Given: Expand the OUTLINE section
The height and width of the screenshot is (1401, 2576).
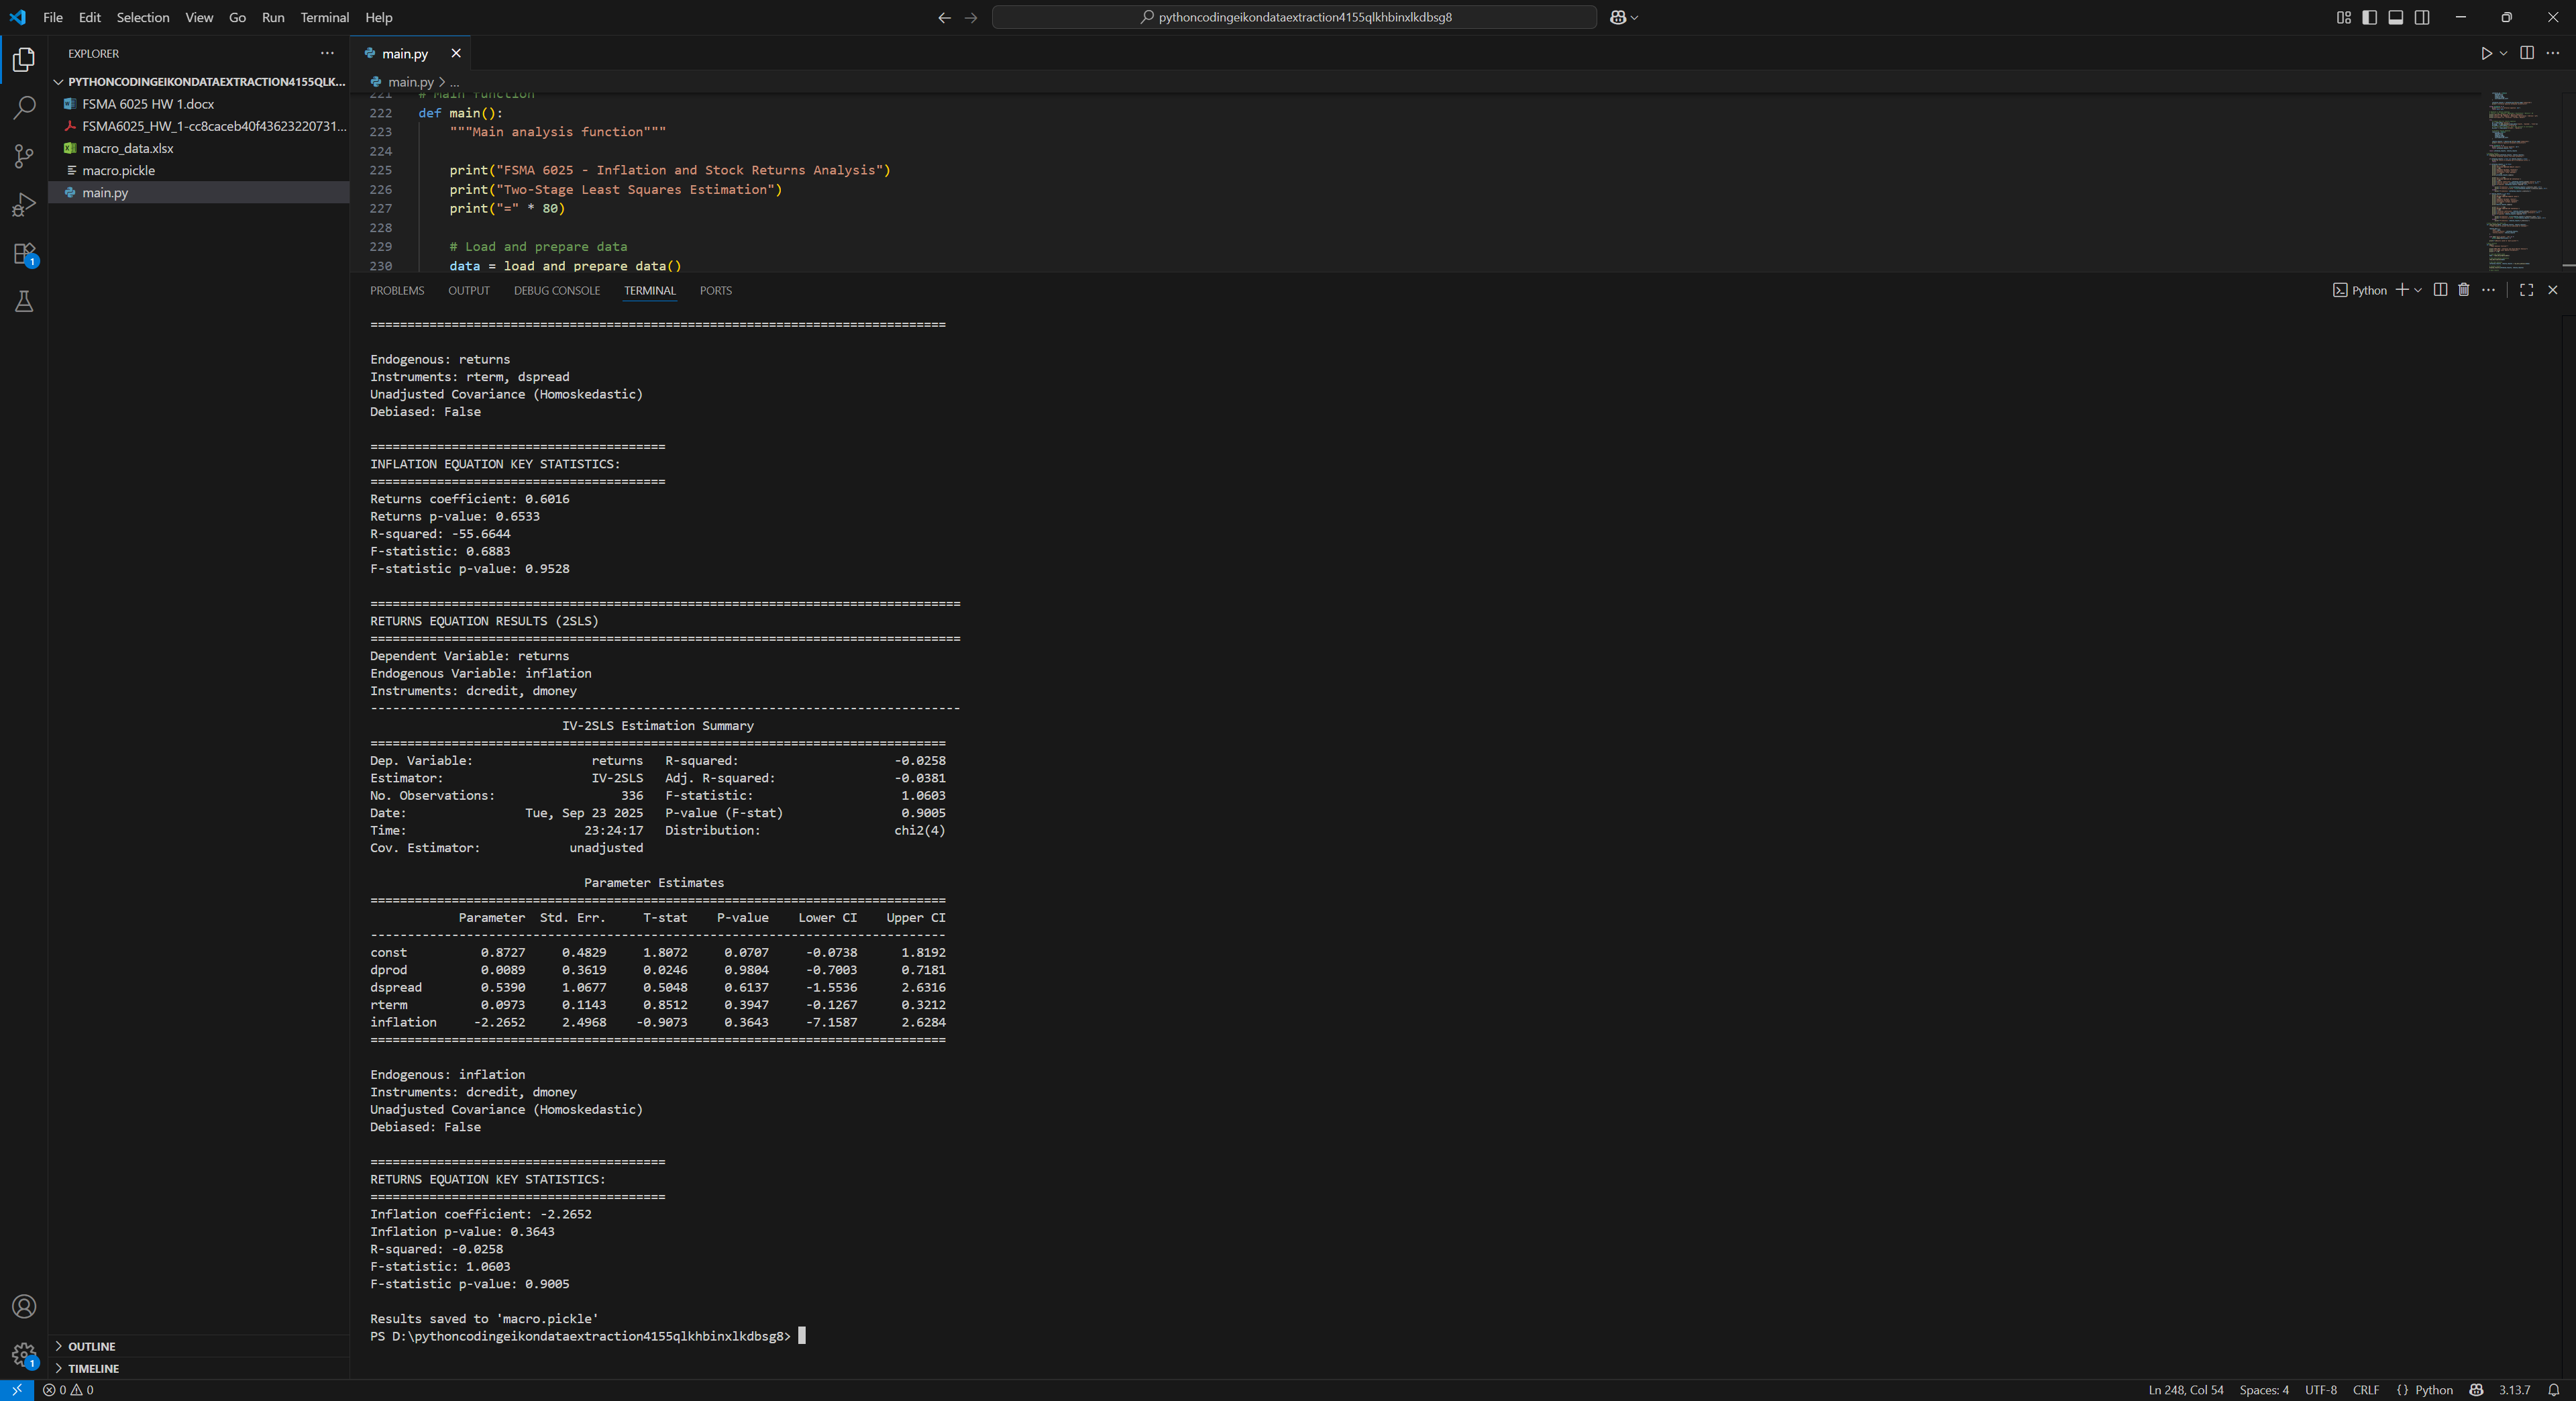Looking at the screenshot, I should point(200,1346).
